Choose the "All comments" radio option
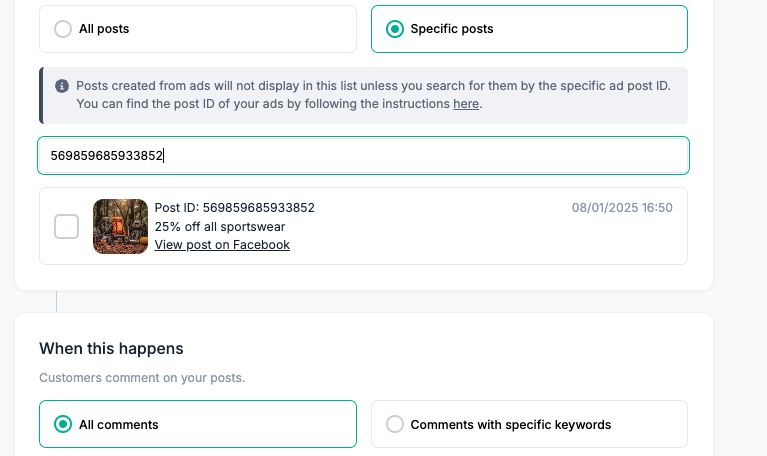This screenshot has height=456, width=767. [63, 424]
